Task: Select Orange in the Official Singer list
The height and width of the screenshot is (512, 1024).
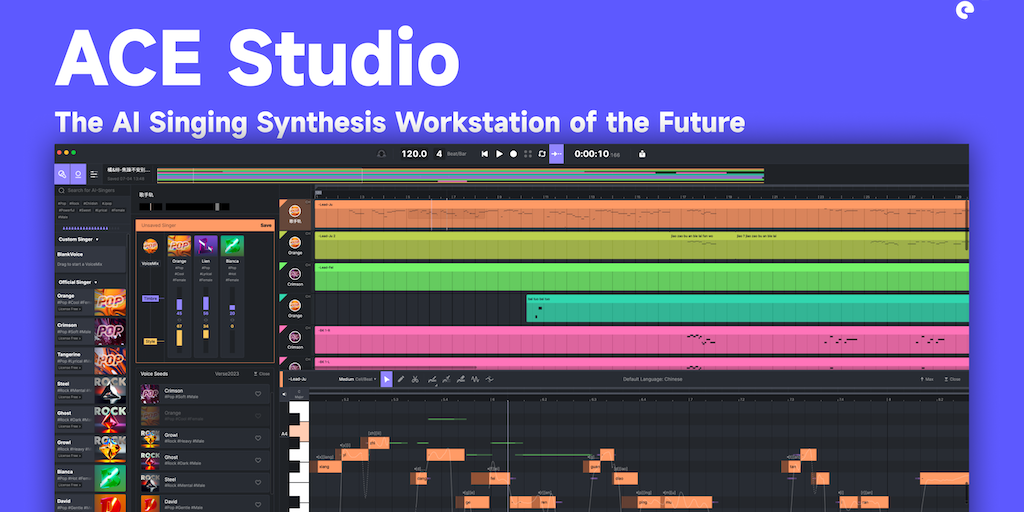Action: (x=91, y=302)
